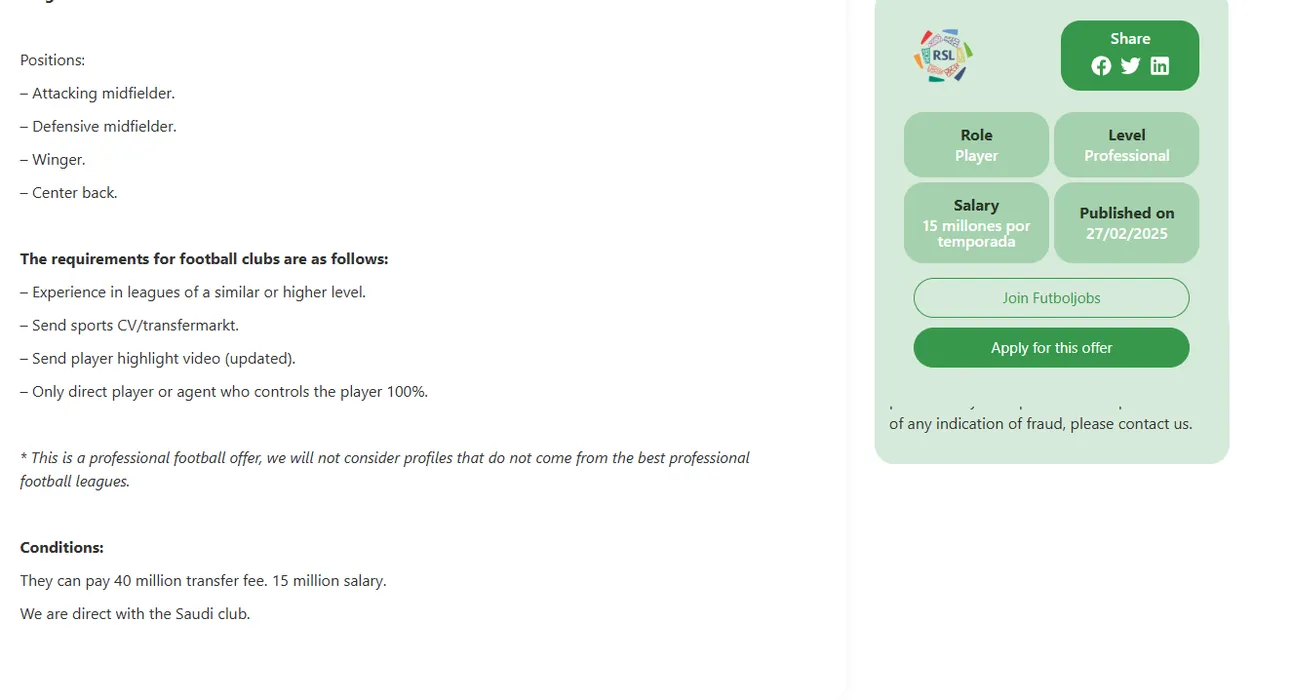Click the Winger position line
The image size is (1292, 700).
click(x=53, y=159)
